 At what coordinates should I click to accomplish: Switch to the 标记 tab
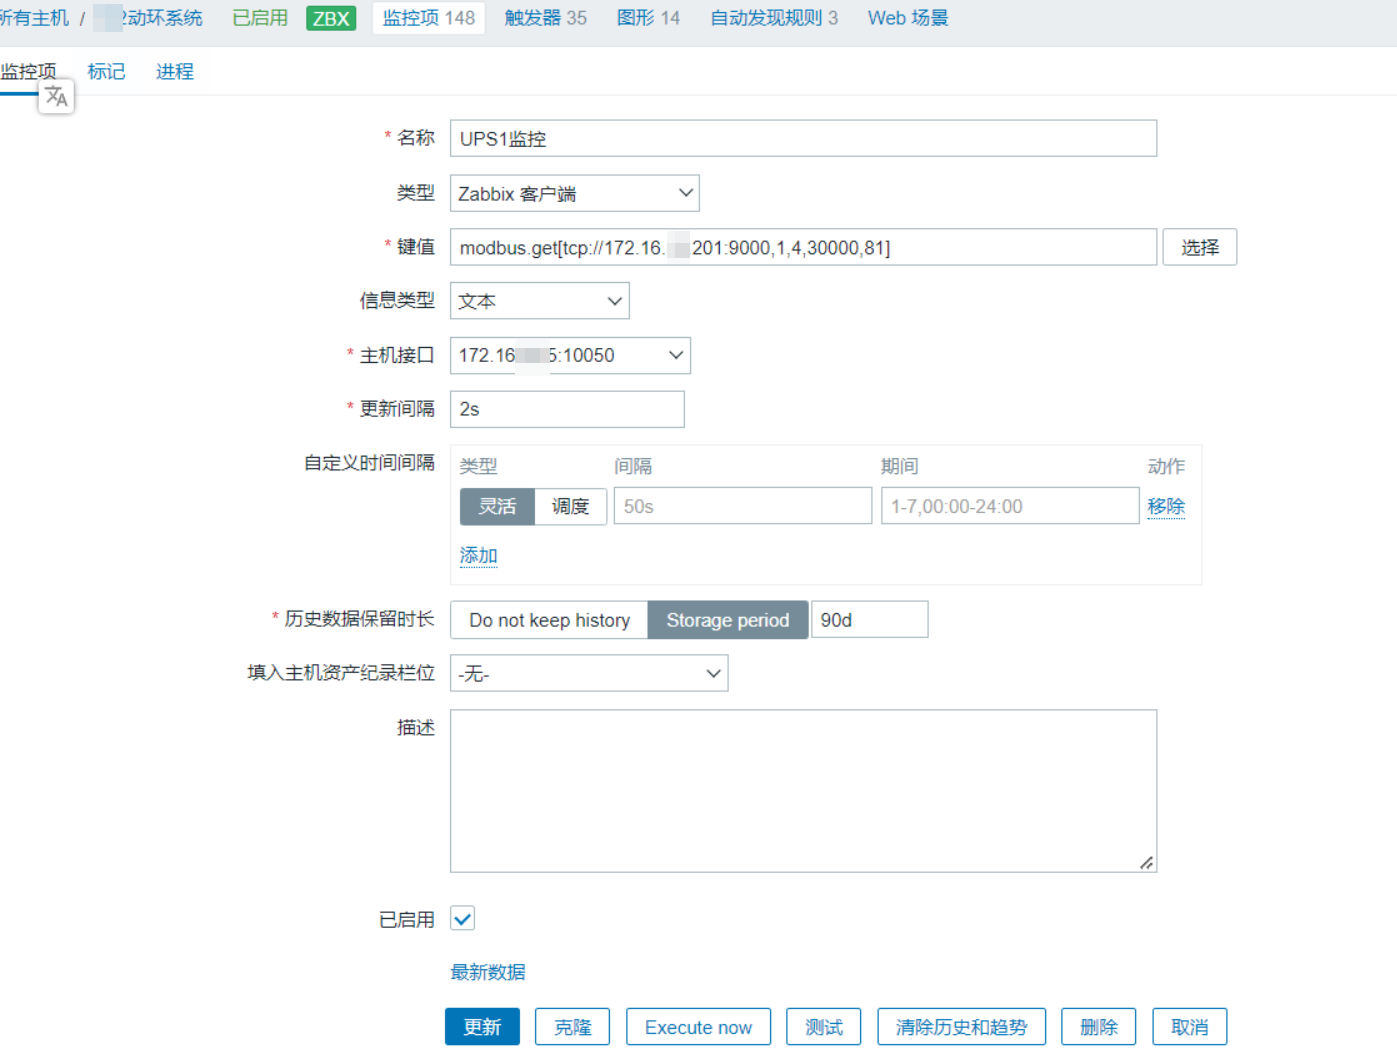point(106,72)
